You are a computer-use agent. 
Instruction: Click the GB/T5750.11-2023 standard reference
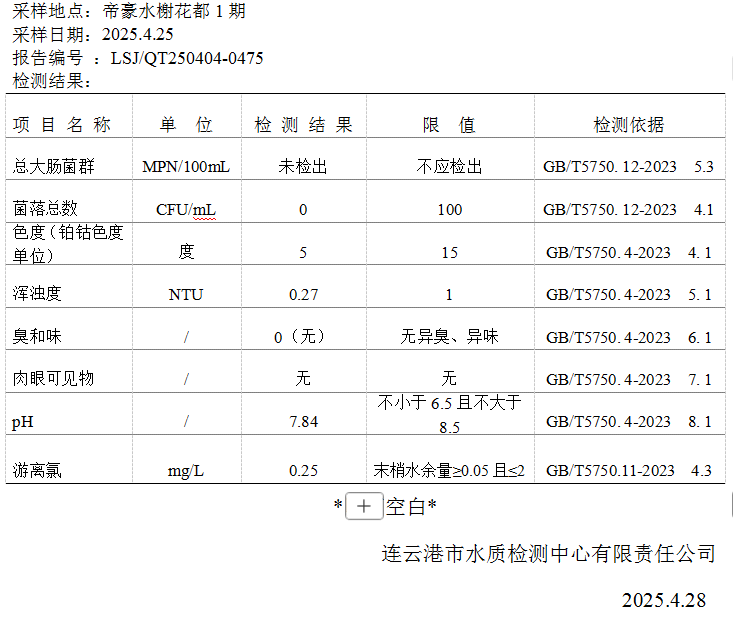pos(610,470)
